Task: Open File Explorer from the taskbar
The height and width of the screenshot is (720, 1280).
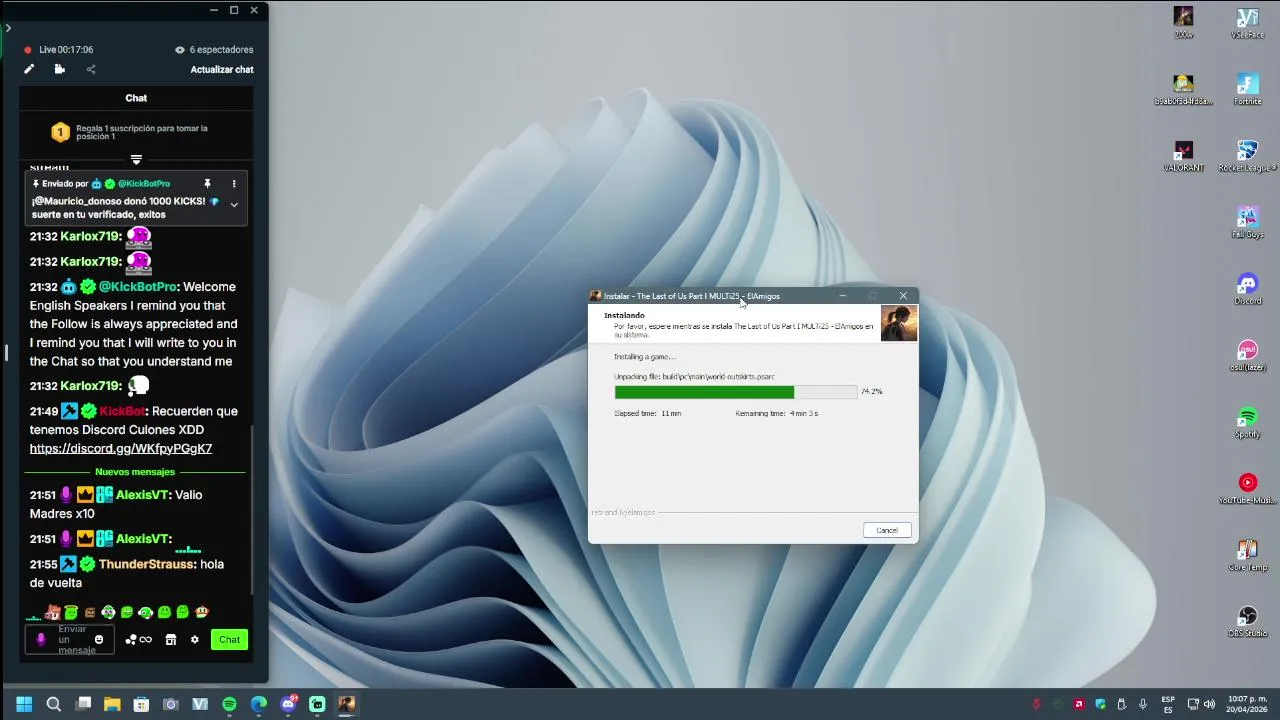Action: pyautogui.click(x=112, y=704)
